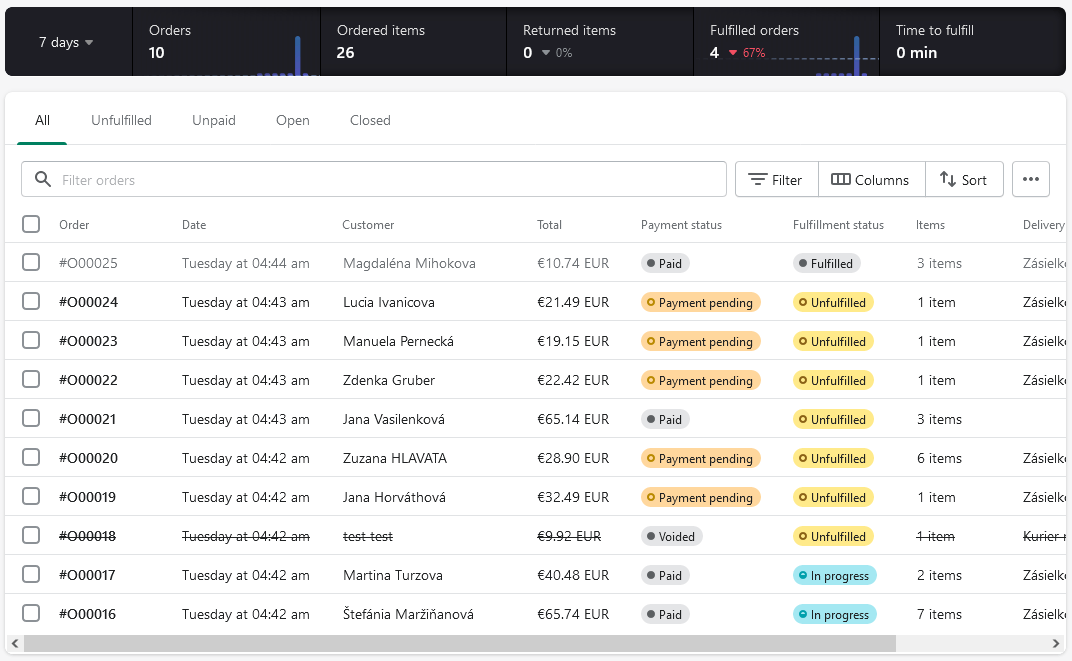Switch to the Closed tab
1072x661 pixels.
pos(370,120)
